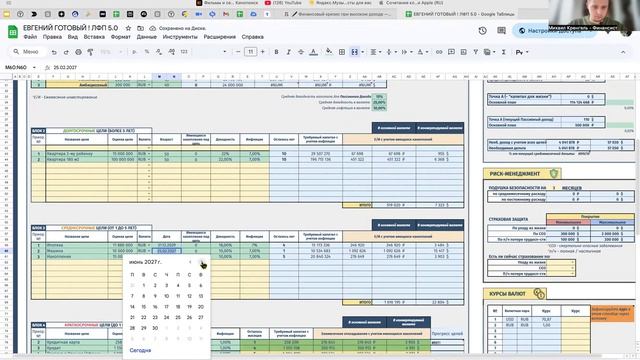Viewport: 640px width, 360px height.
Task: Select day 10 in the calendar
Action: 167,296
